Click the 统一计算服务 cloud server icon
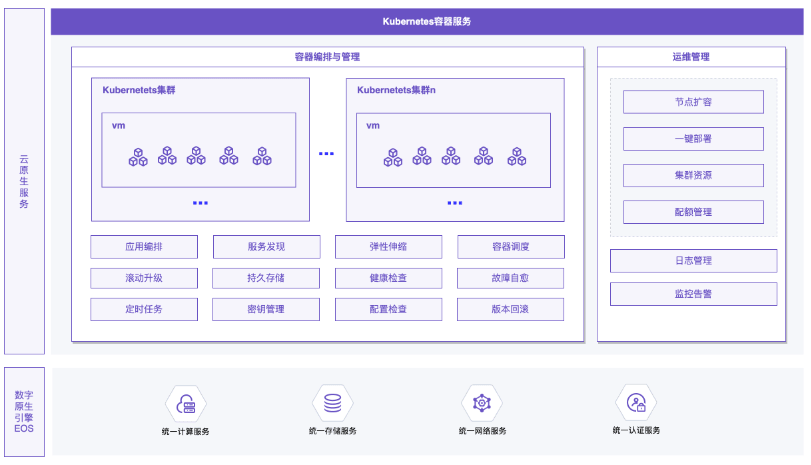 pos(186,404)
